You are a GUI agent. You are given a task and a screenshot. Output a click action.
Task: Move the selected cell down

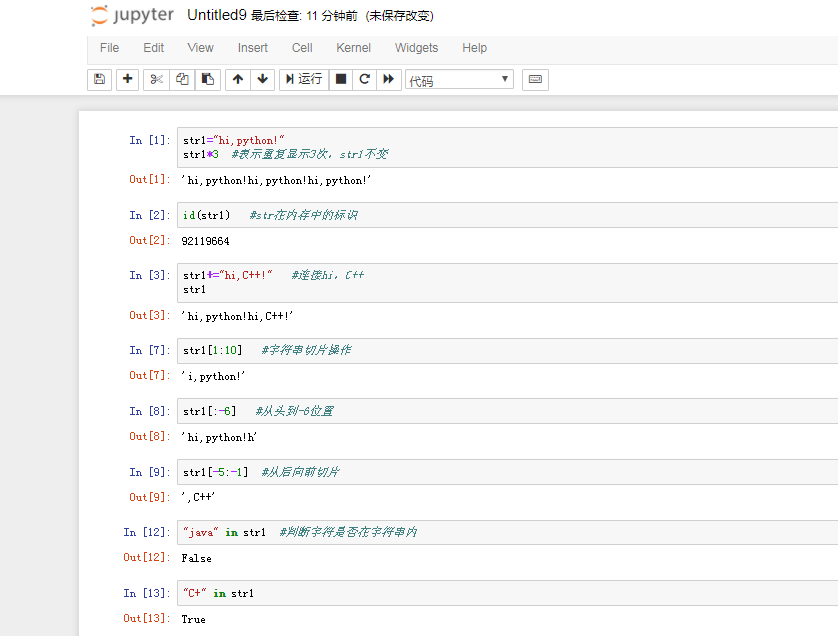click(262, 79)
